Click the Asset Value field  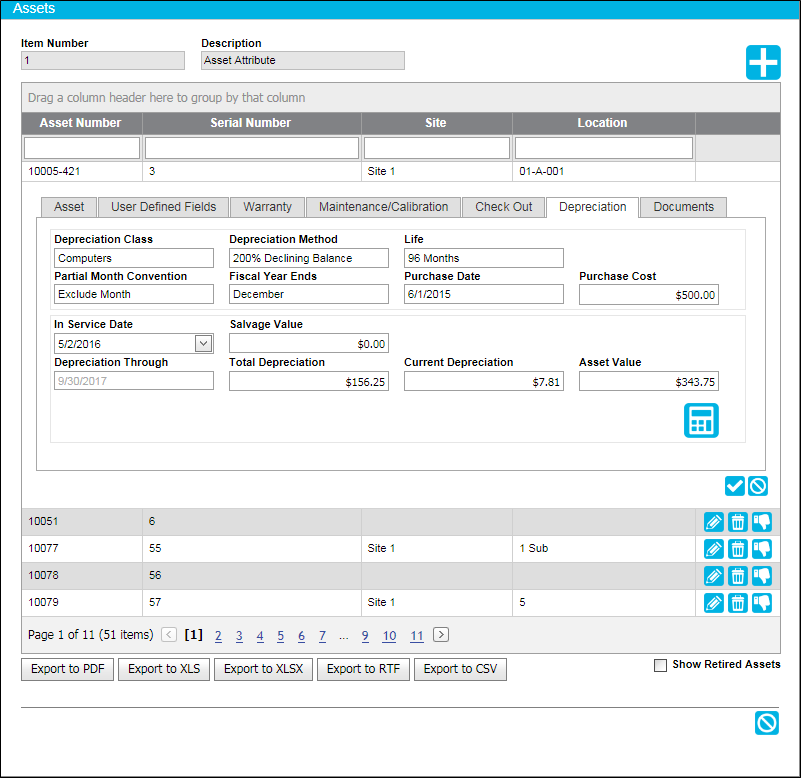[x=649, y=381]
